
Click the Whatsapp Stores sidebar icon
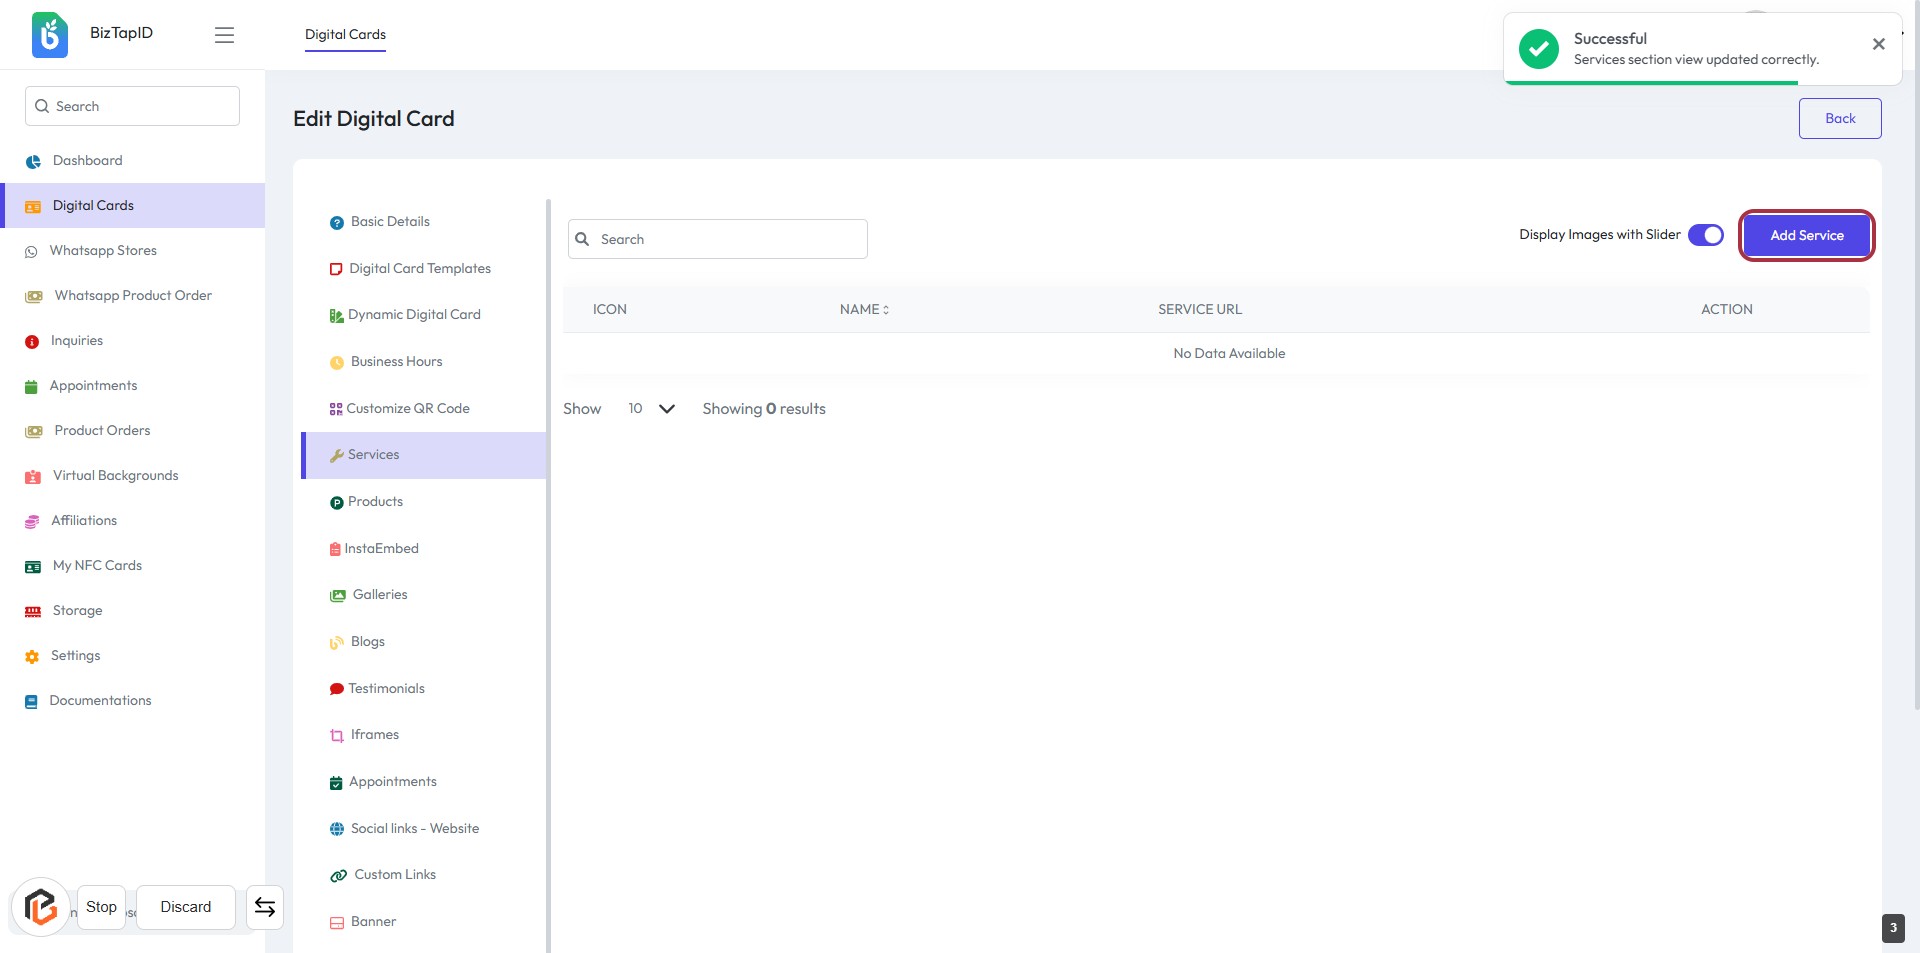[31, 252]
